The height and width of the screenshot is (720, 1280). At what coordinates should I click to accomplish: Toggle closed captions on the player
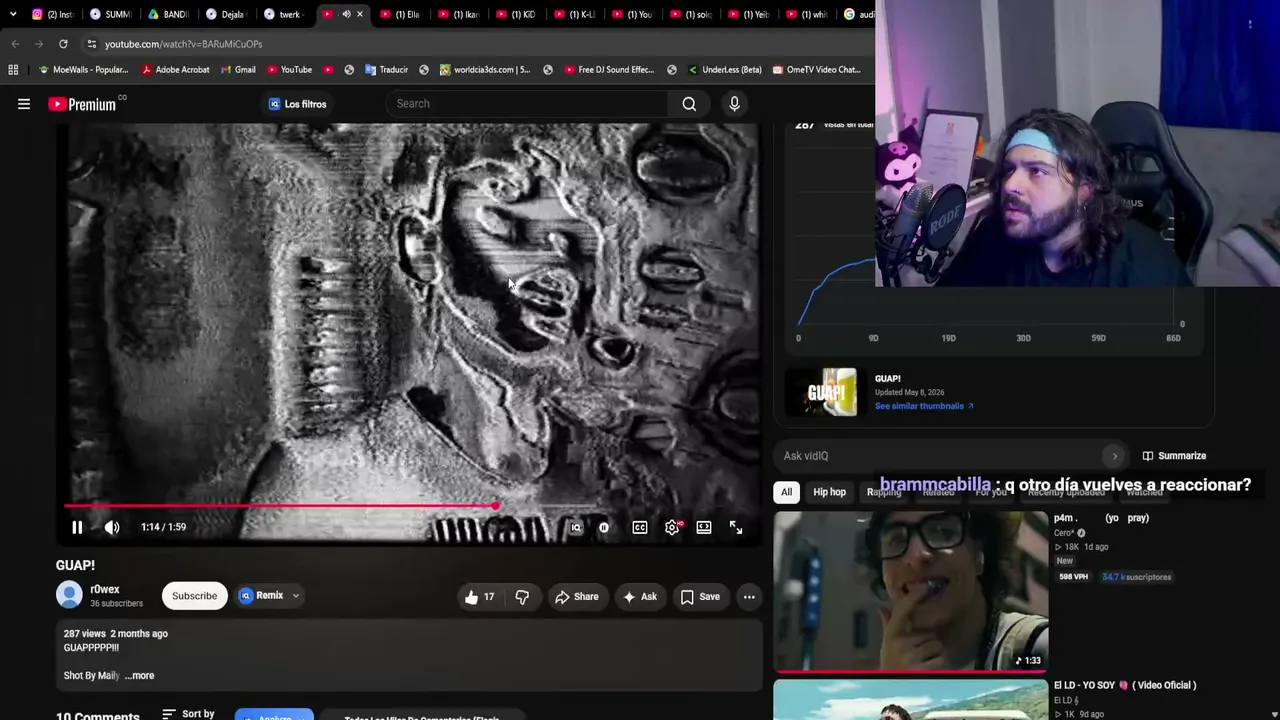click(x=640, y=527)
